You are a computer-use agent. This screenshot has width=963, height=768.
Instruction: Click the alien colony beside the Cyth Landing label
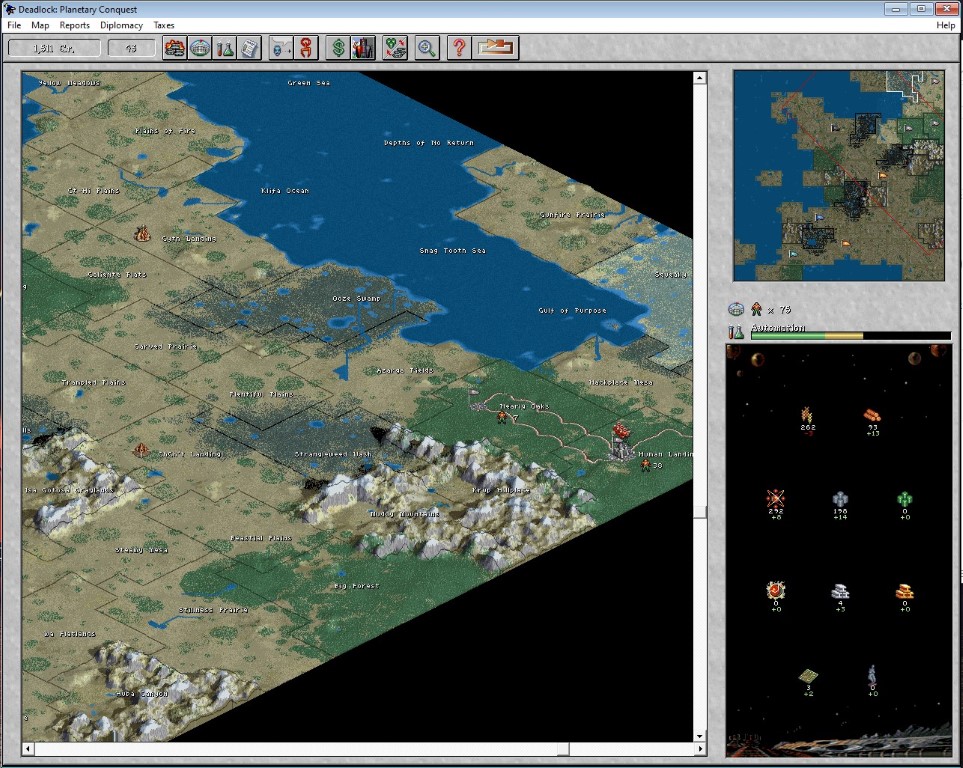(142, 233)
